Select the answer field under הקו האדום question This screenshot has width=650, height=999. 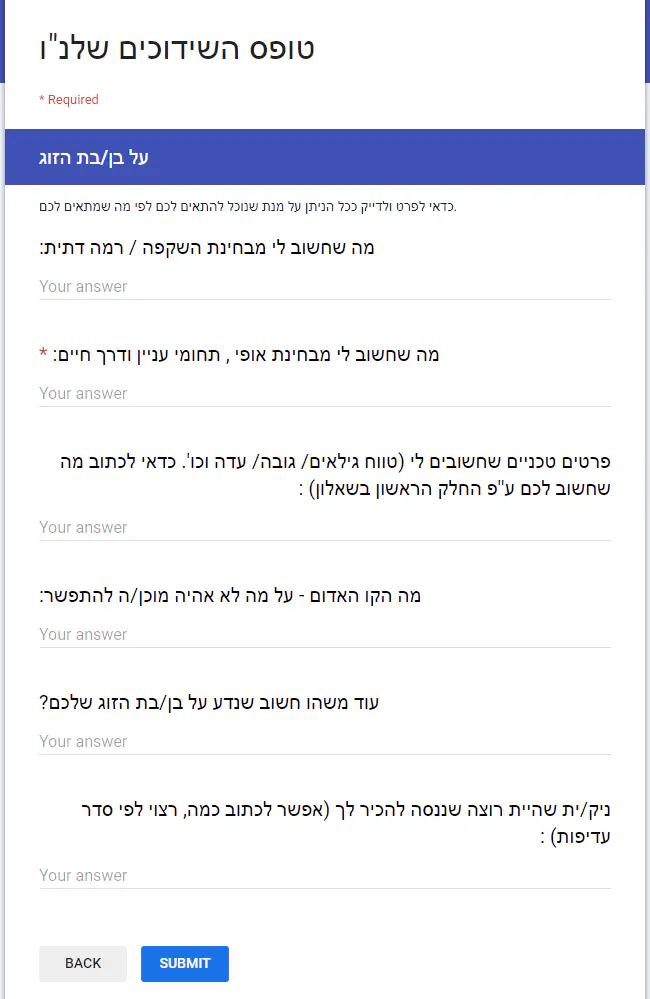(x=324, y=634)
